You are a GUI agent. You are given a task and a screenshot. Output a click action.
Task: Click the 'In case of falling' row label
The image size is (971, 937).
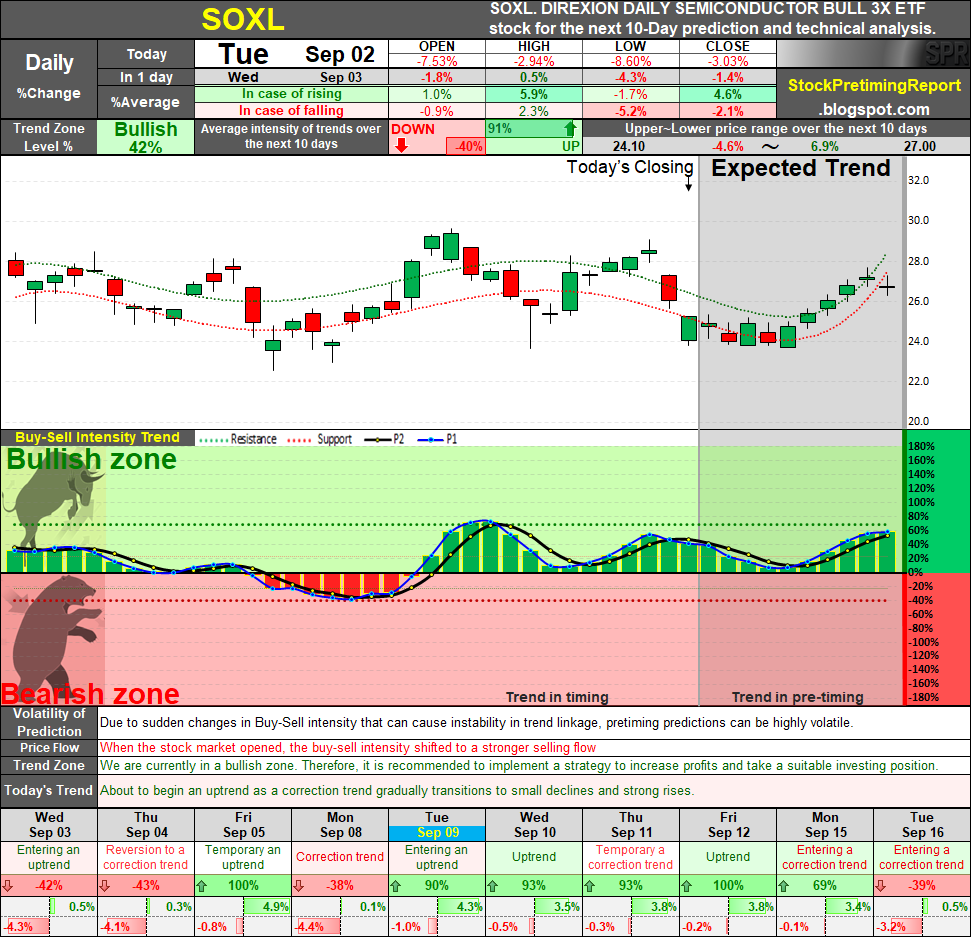tap(292, 111)
